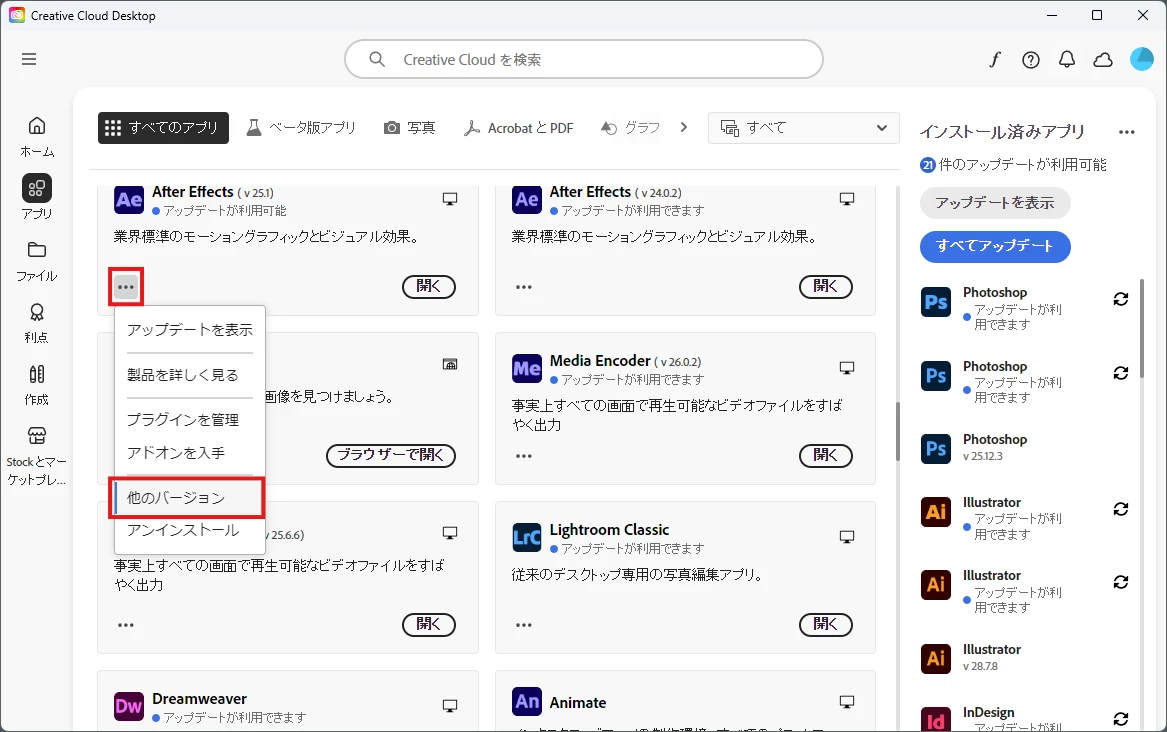This screenshot has width=1167, height=732.
Task: Click the Media Encoder v26.0.2 icon
Action: (527, 368)
